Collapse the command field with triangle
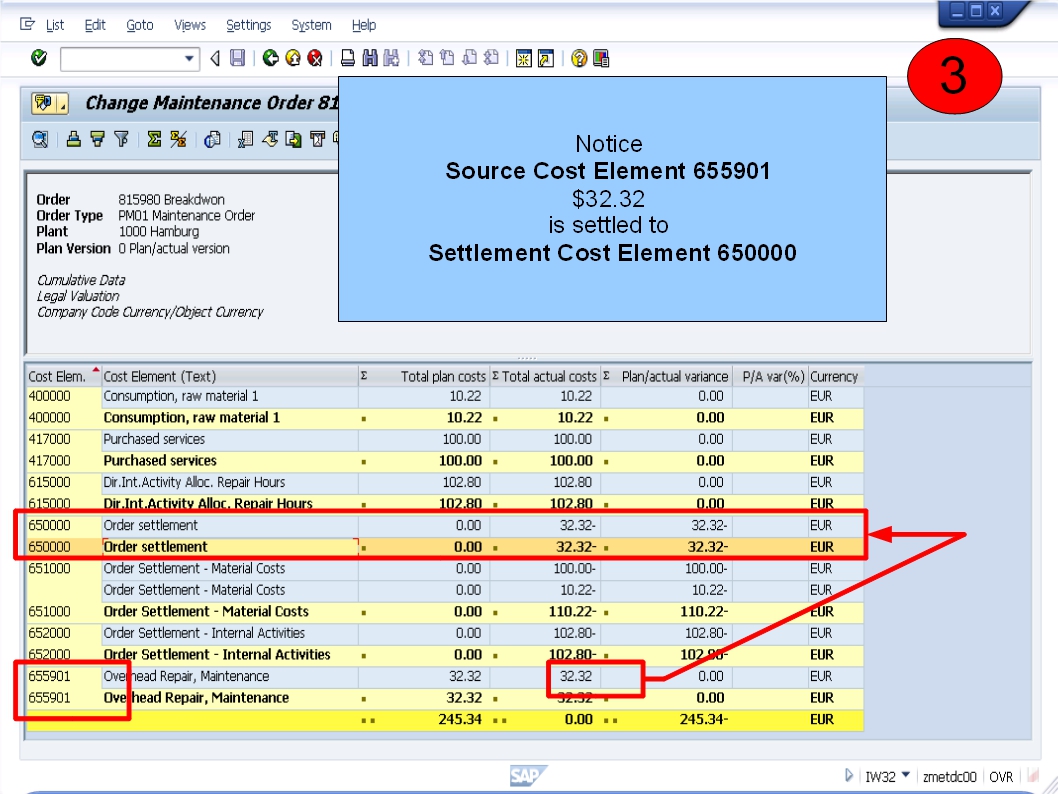This screenshot has height=794, width=1058. pyautogui.click(x=215, y=59)
